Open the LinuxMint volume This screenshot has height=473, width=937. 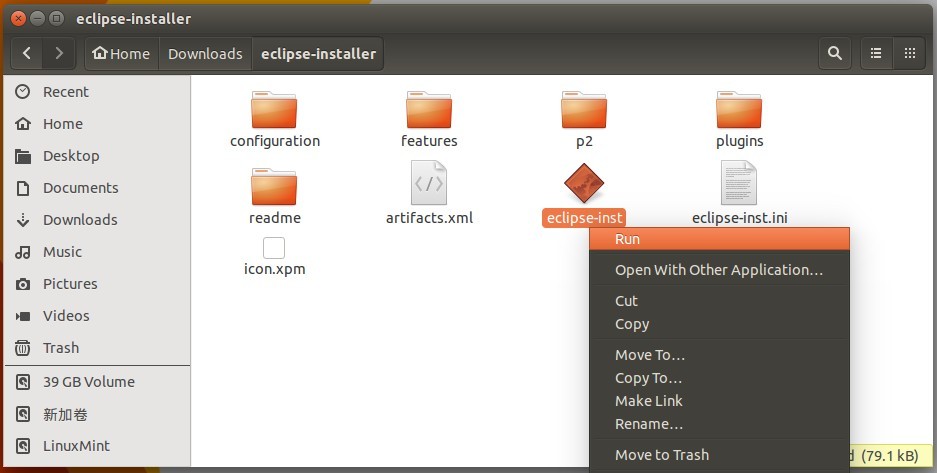[x=97, y=446]
